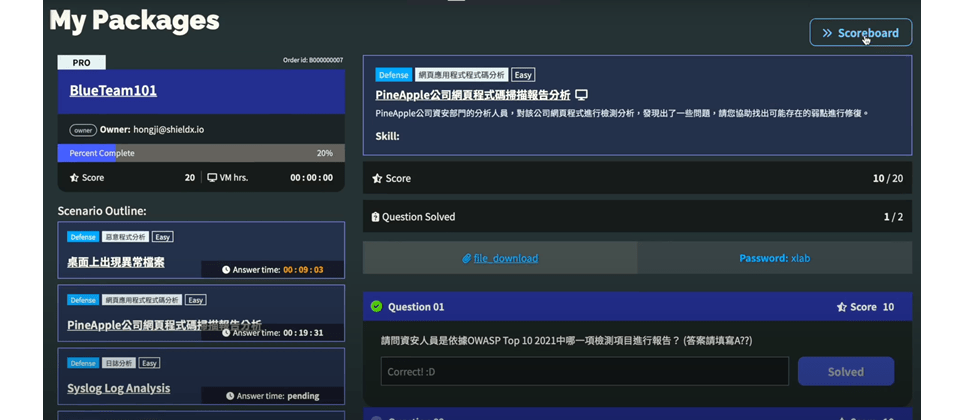Click the paperclip icon beside file_download
This screenshot has height=420, width=960.
466,258
